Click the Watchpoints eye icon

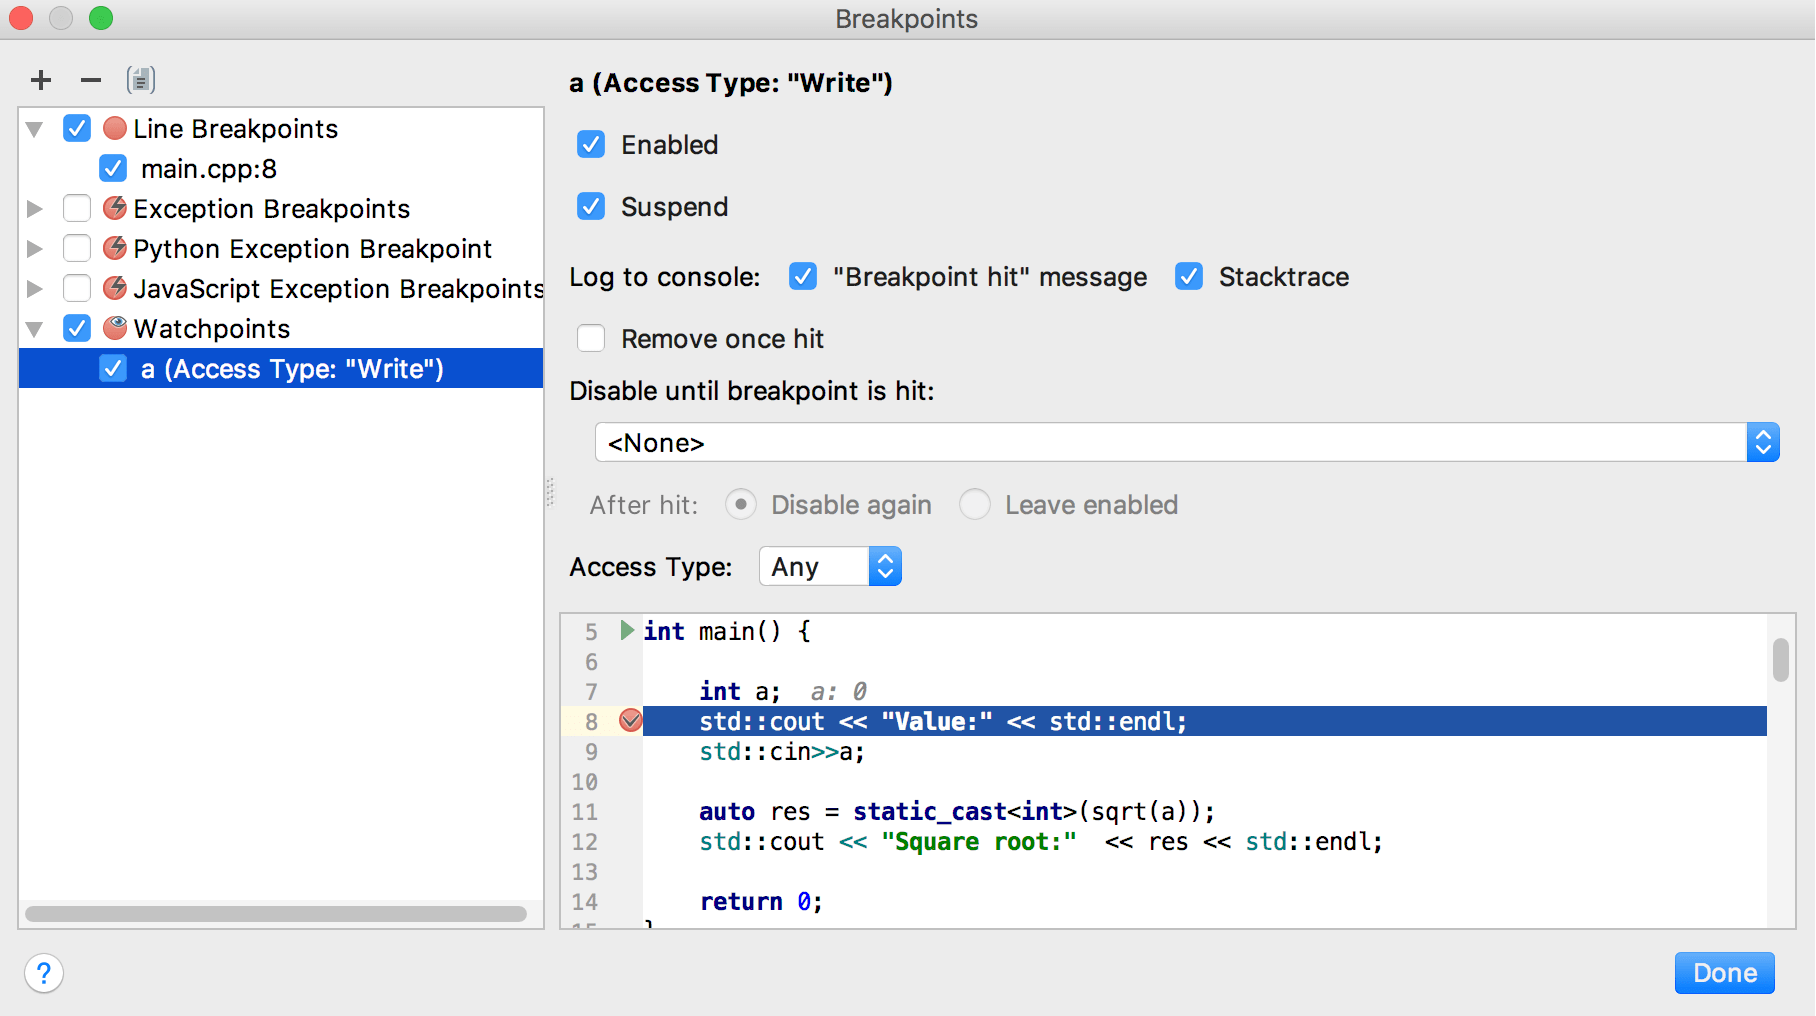click(x=116, y=328)
